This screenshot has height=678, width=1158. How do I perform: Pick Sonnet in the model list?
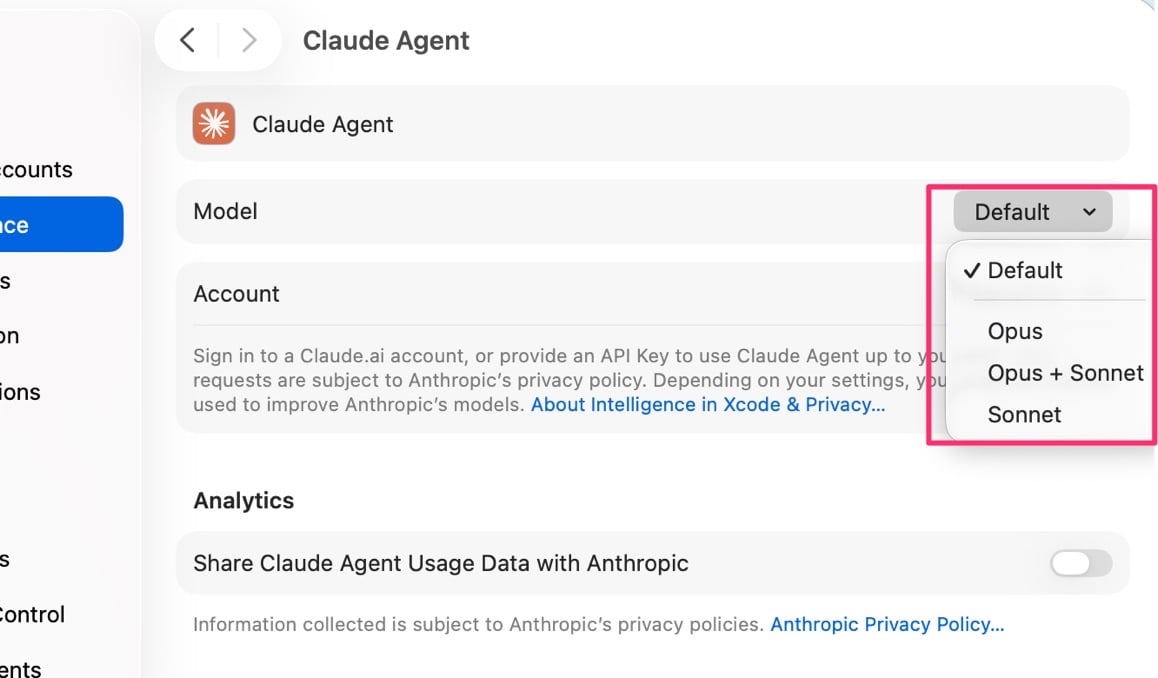pos(1024,414)
